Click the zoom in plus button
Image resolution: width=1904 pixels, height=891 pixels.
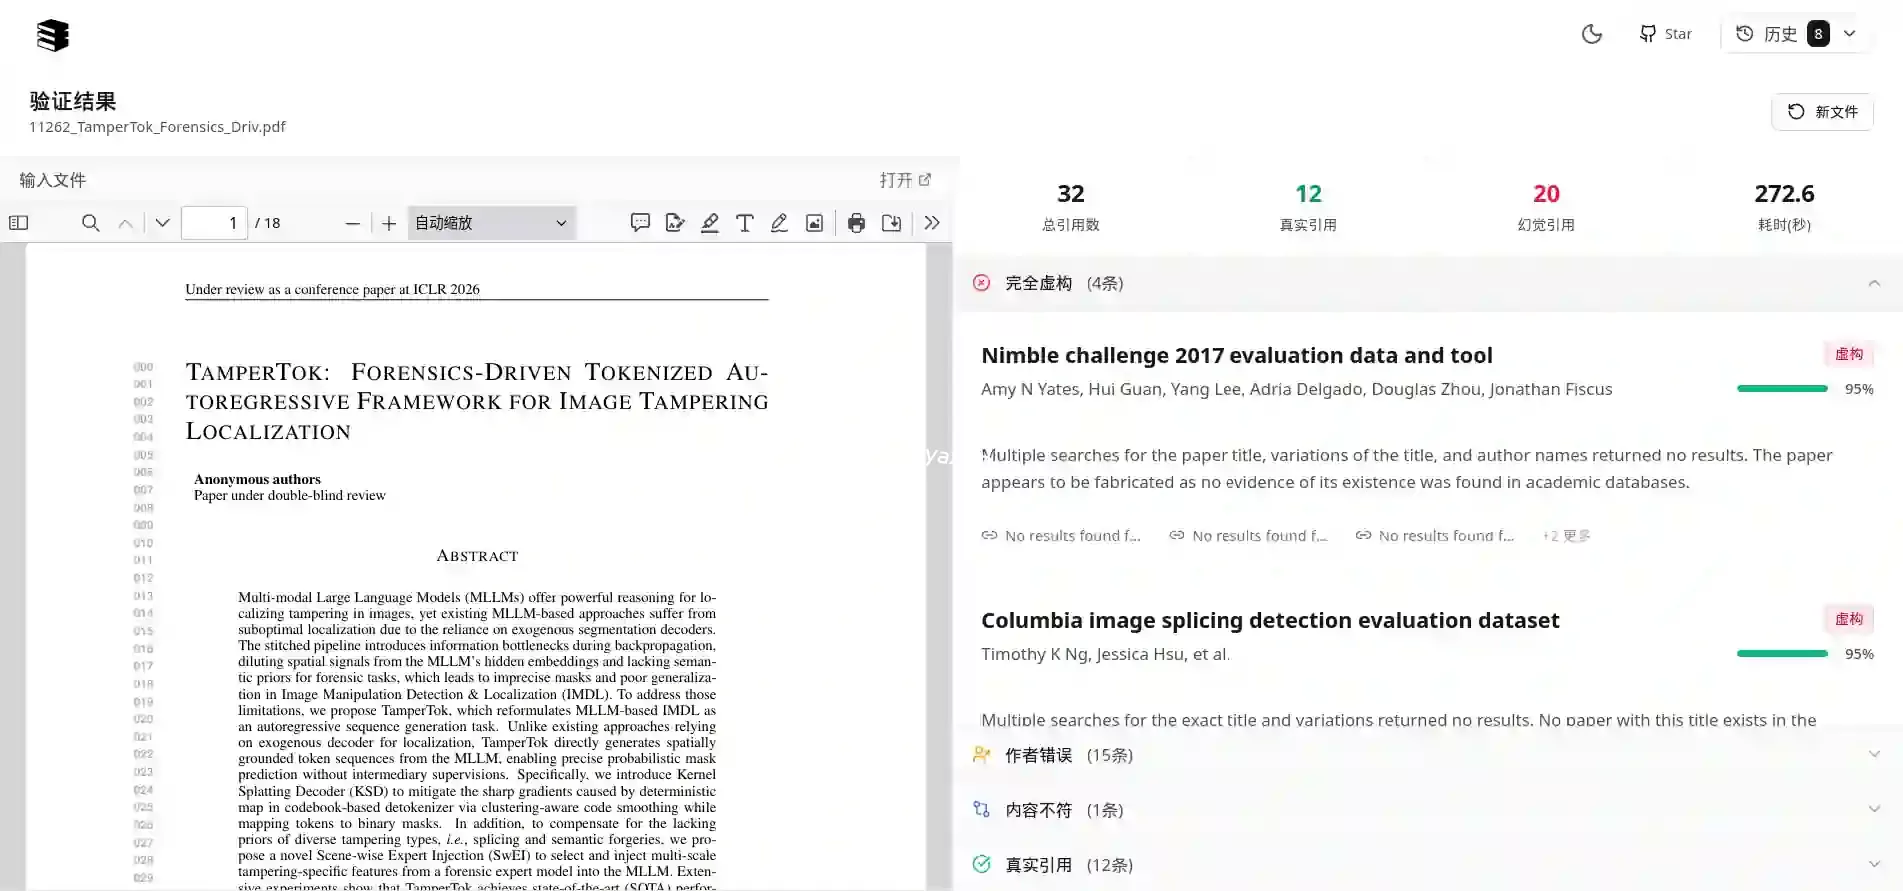click(389, 223)
